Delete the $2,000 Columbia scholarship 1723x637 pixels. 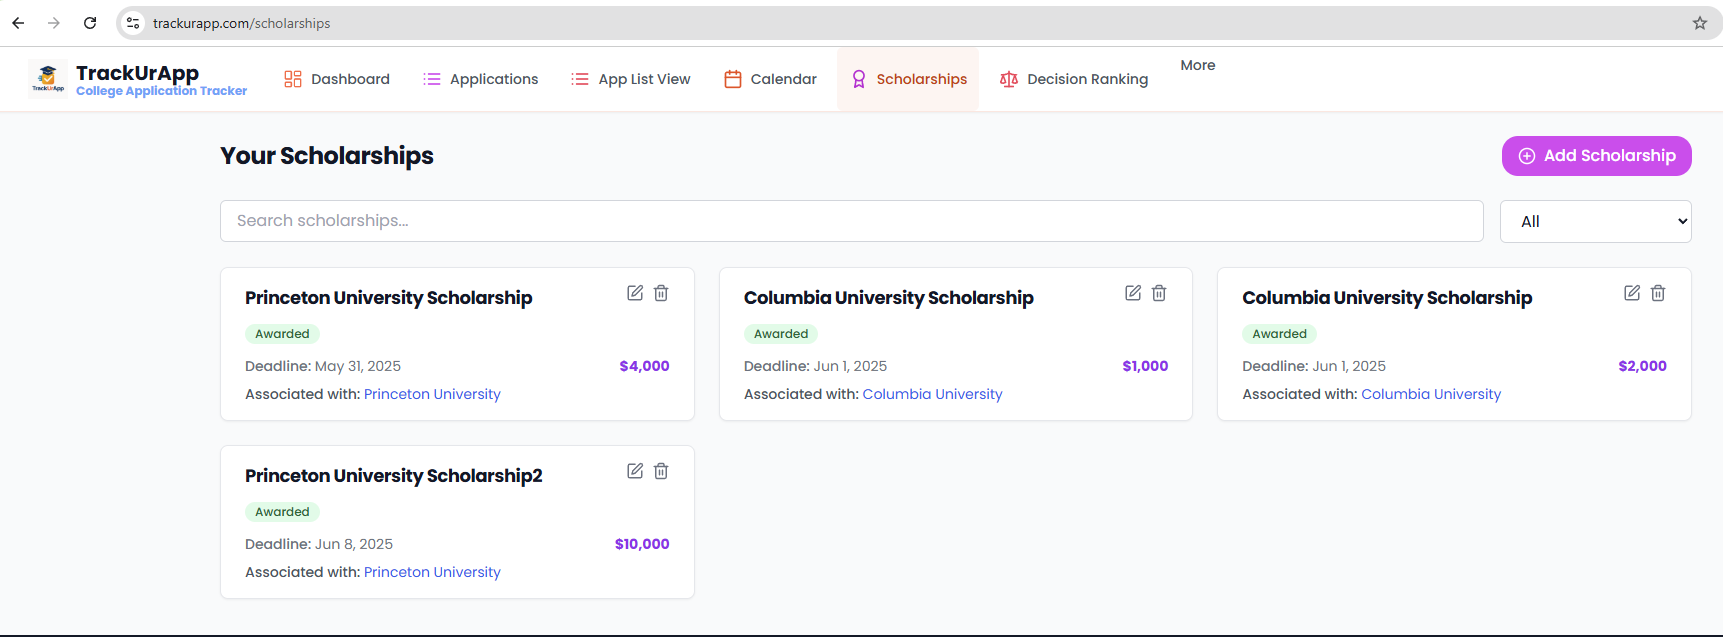tap(1658, 293)
